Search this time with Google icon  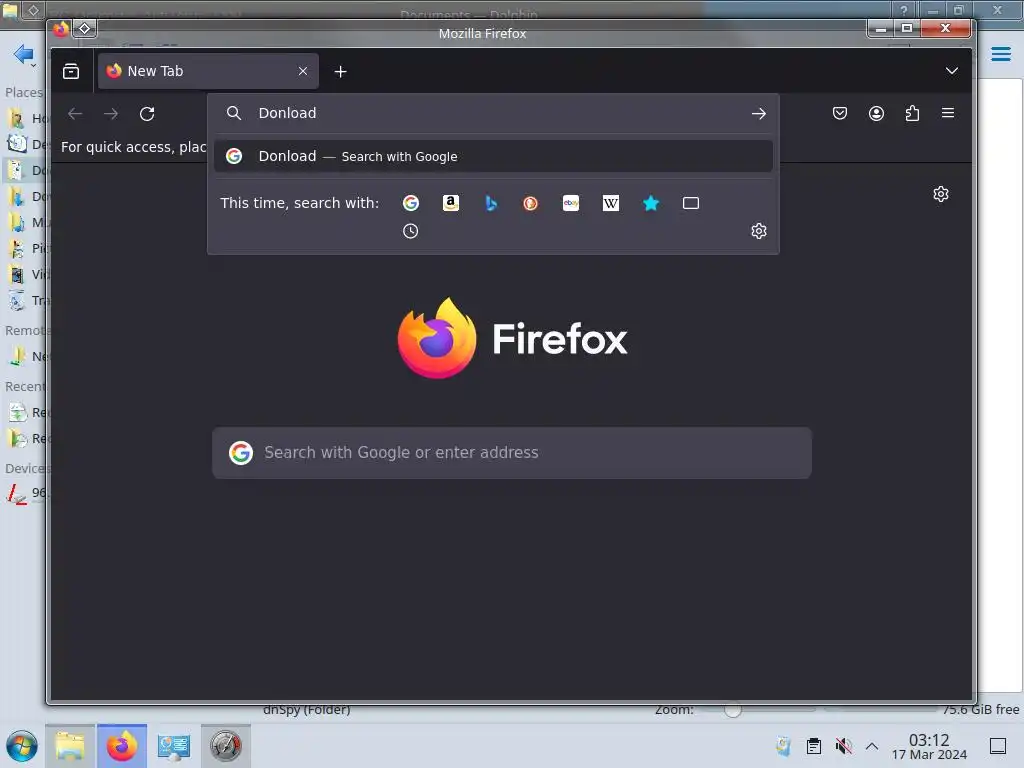411,203
